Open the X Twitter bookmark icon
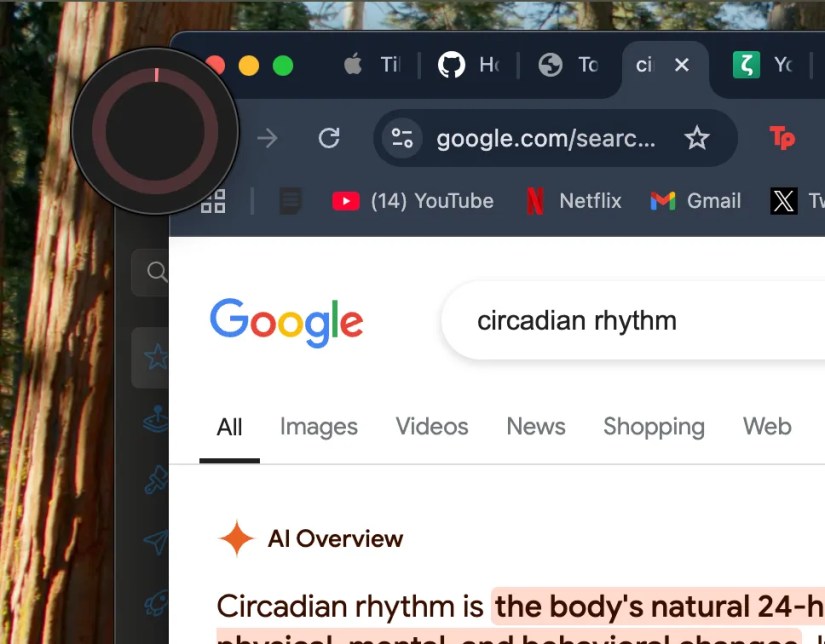825x644 pixels. pyautogui.click(x=783, y=201)
